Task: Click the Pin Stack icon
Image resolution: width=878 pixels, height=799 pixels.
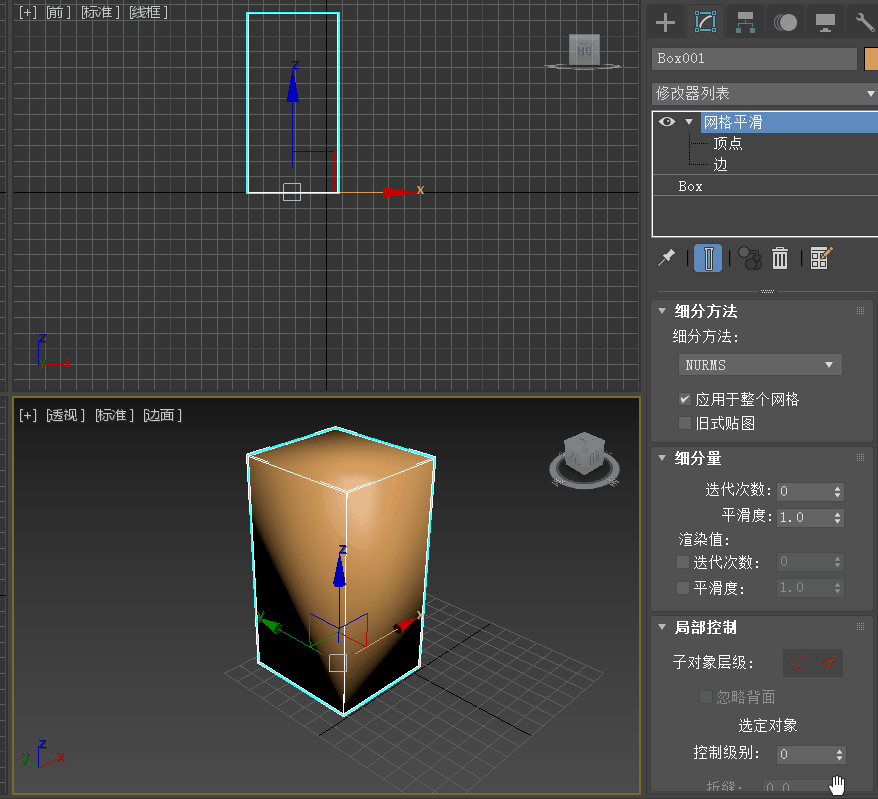Action: pos(666,258)
